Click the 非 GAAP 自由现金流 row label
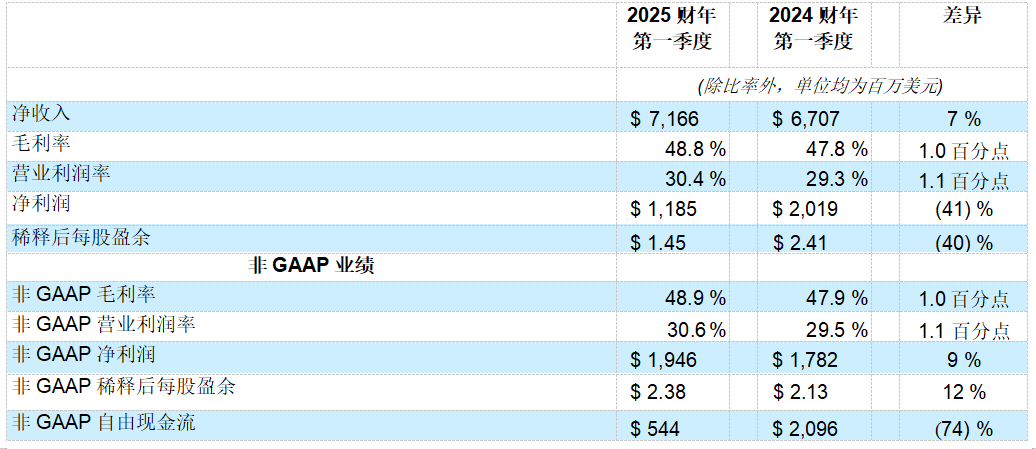Image resolution: width=1036 pixels, height=449 pixels. click(x=103, y=422)
